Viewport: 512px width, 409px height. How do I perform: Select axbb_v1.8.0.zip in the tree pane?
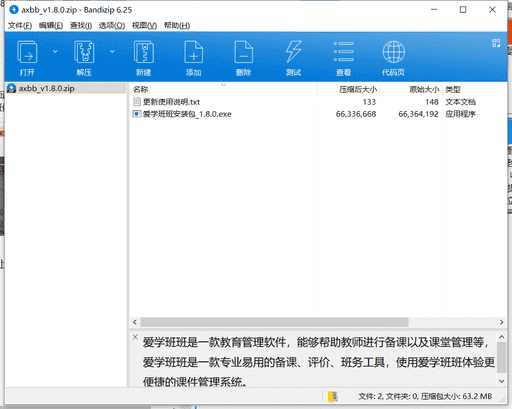[46, 88]
